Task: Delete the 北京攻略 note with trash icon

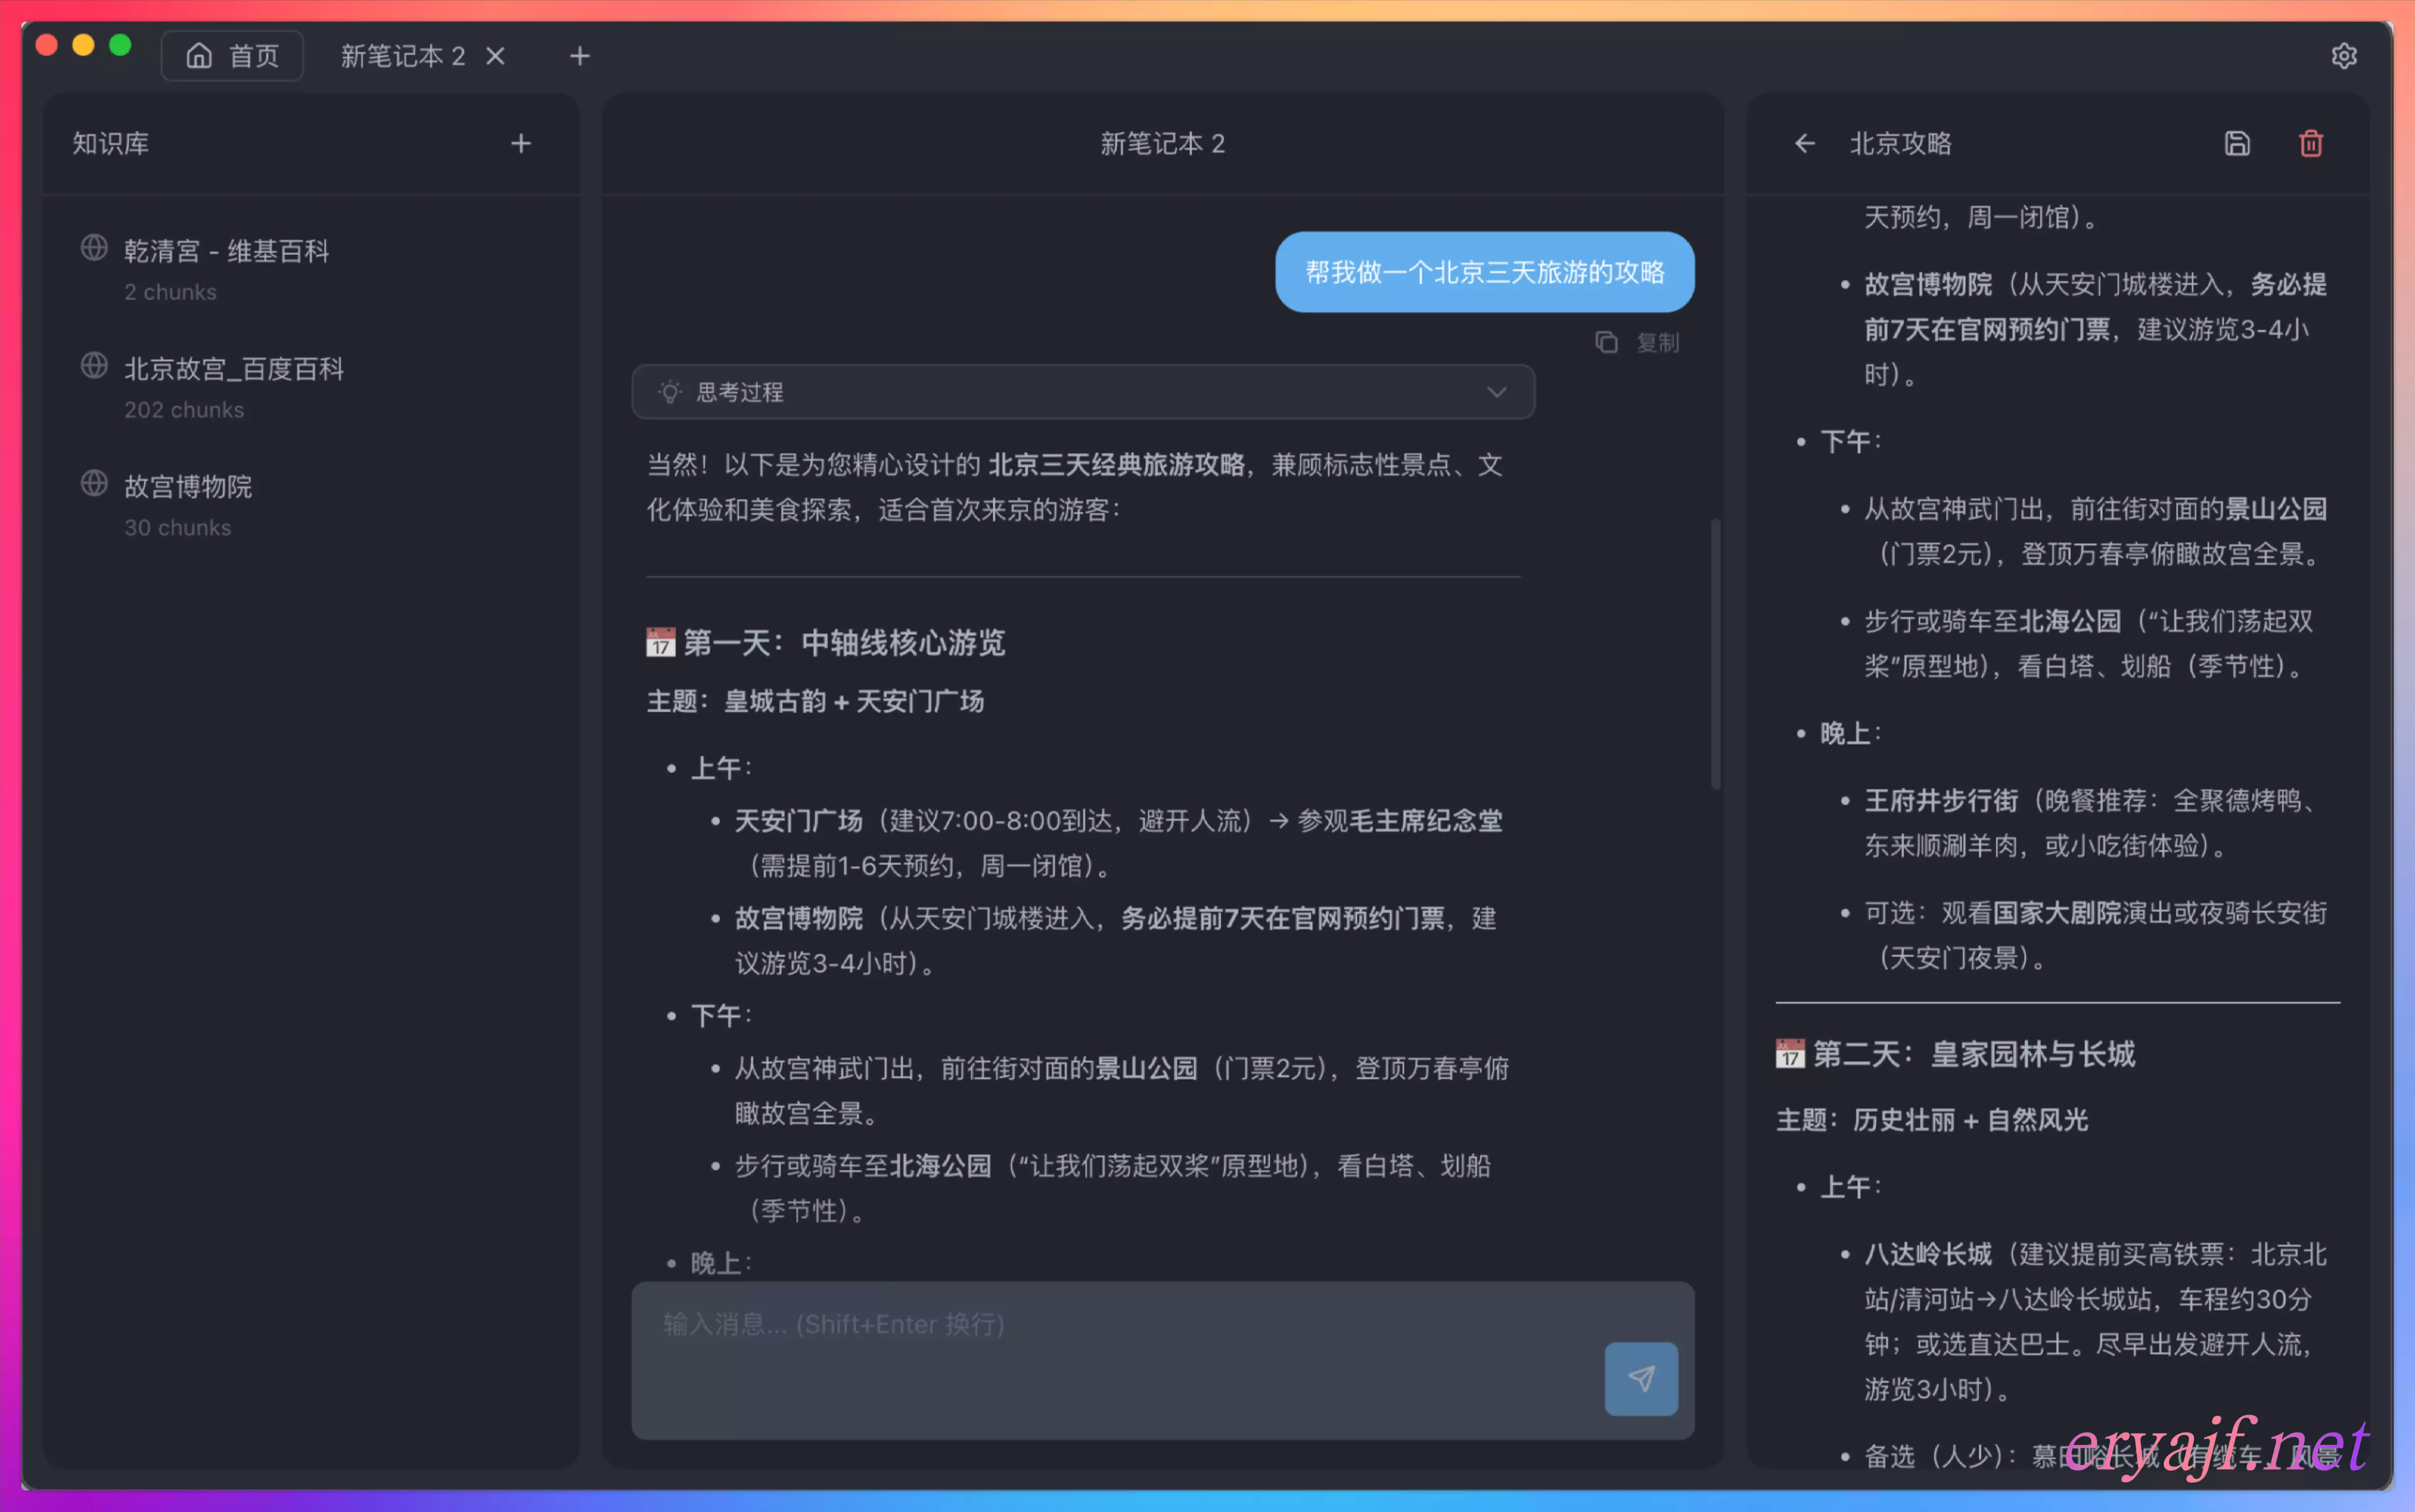Action: click(x=2310, y=144)
